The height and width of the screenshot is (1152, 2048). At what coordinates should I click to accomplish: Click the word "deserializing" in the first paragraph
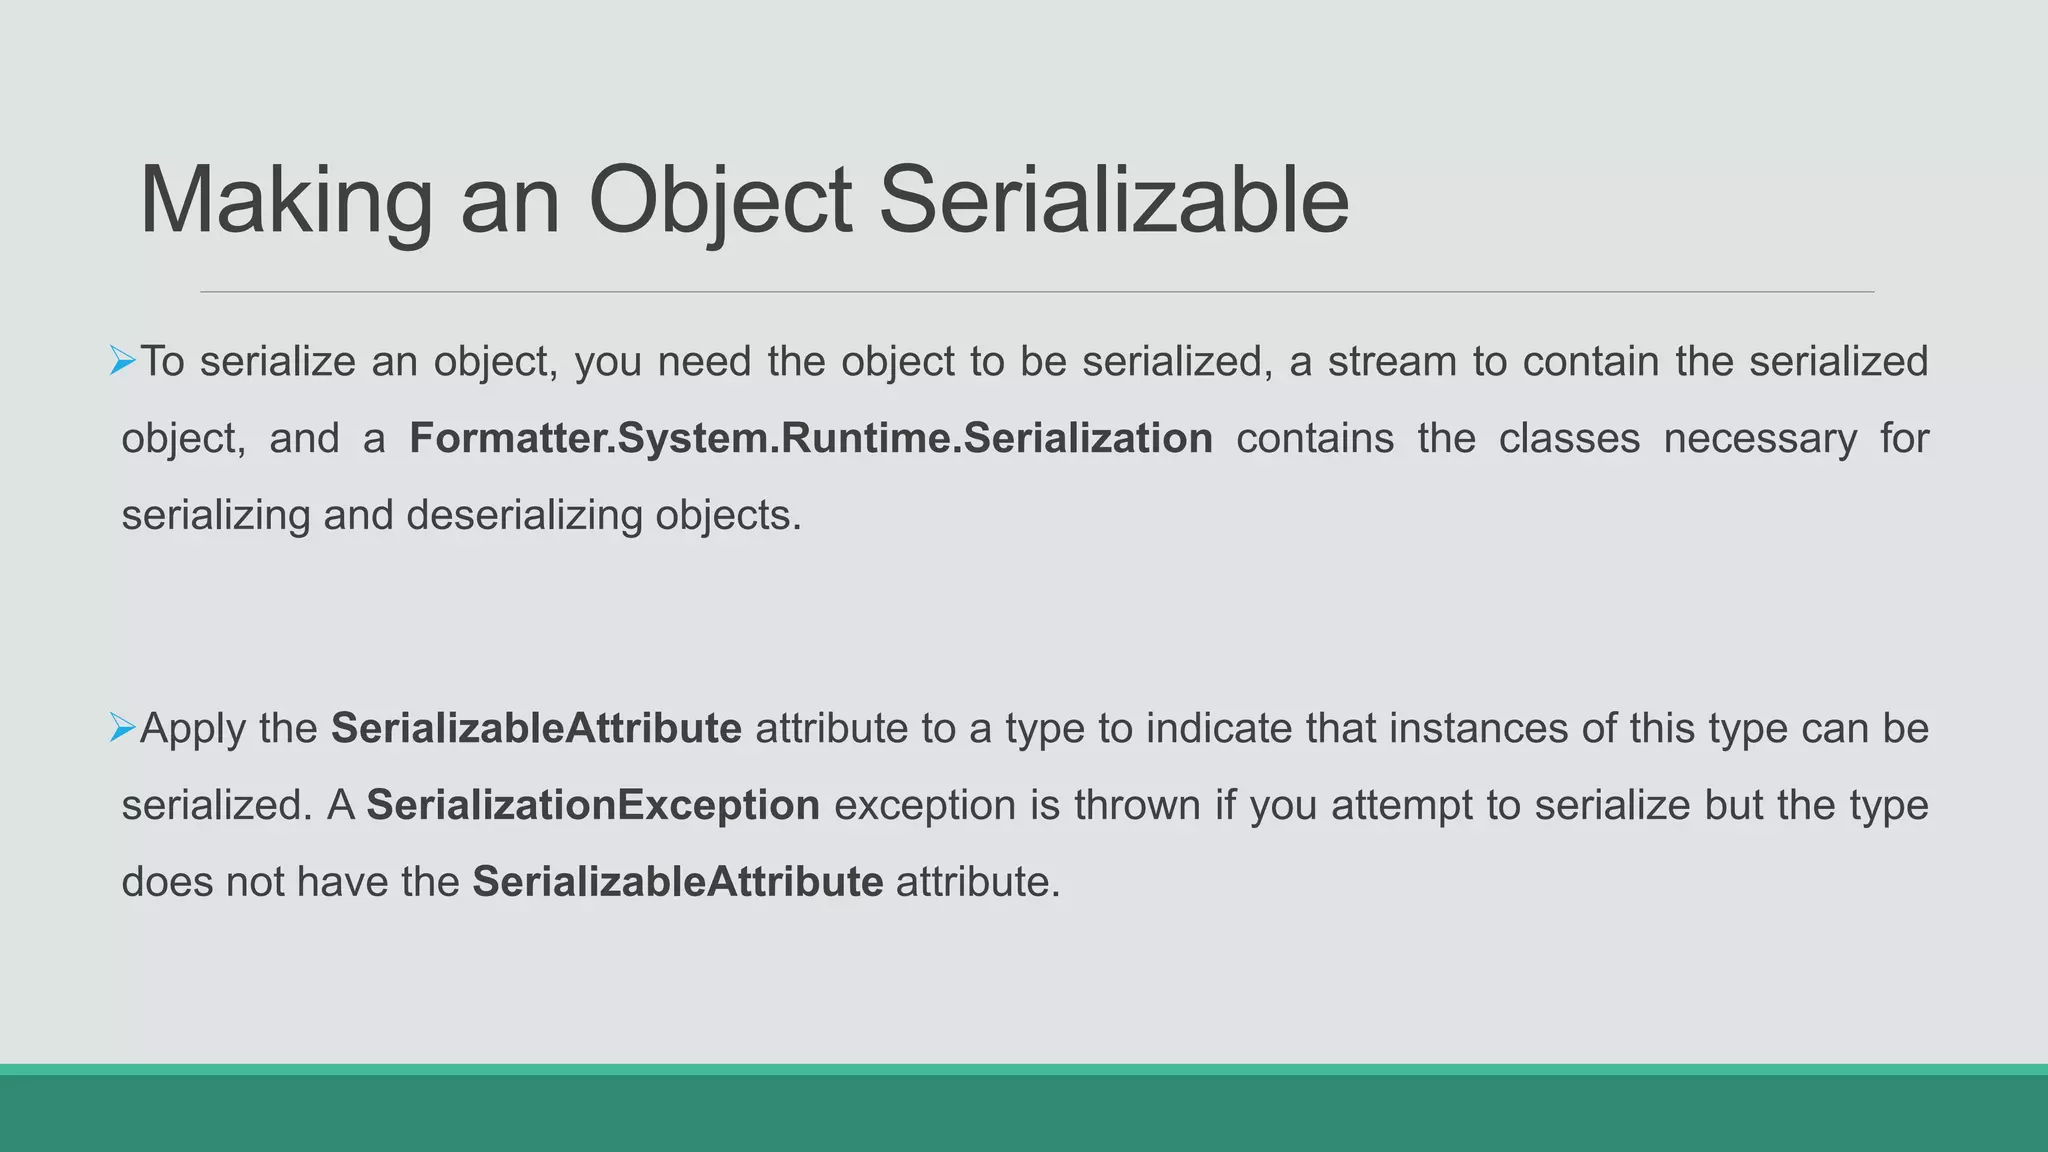point(523,515)
